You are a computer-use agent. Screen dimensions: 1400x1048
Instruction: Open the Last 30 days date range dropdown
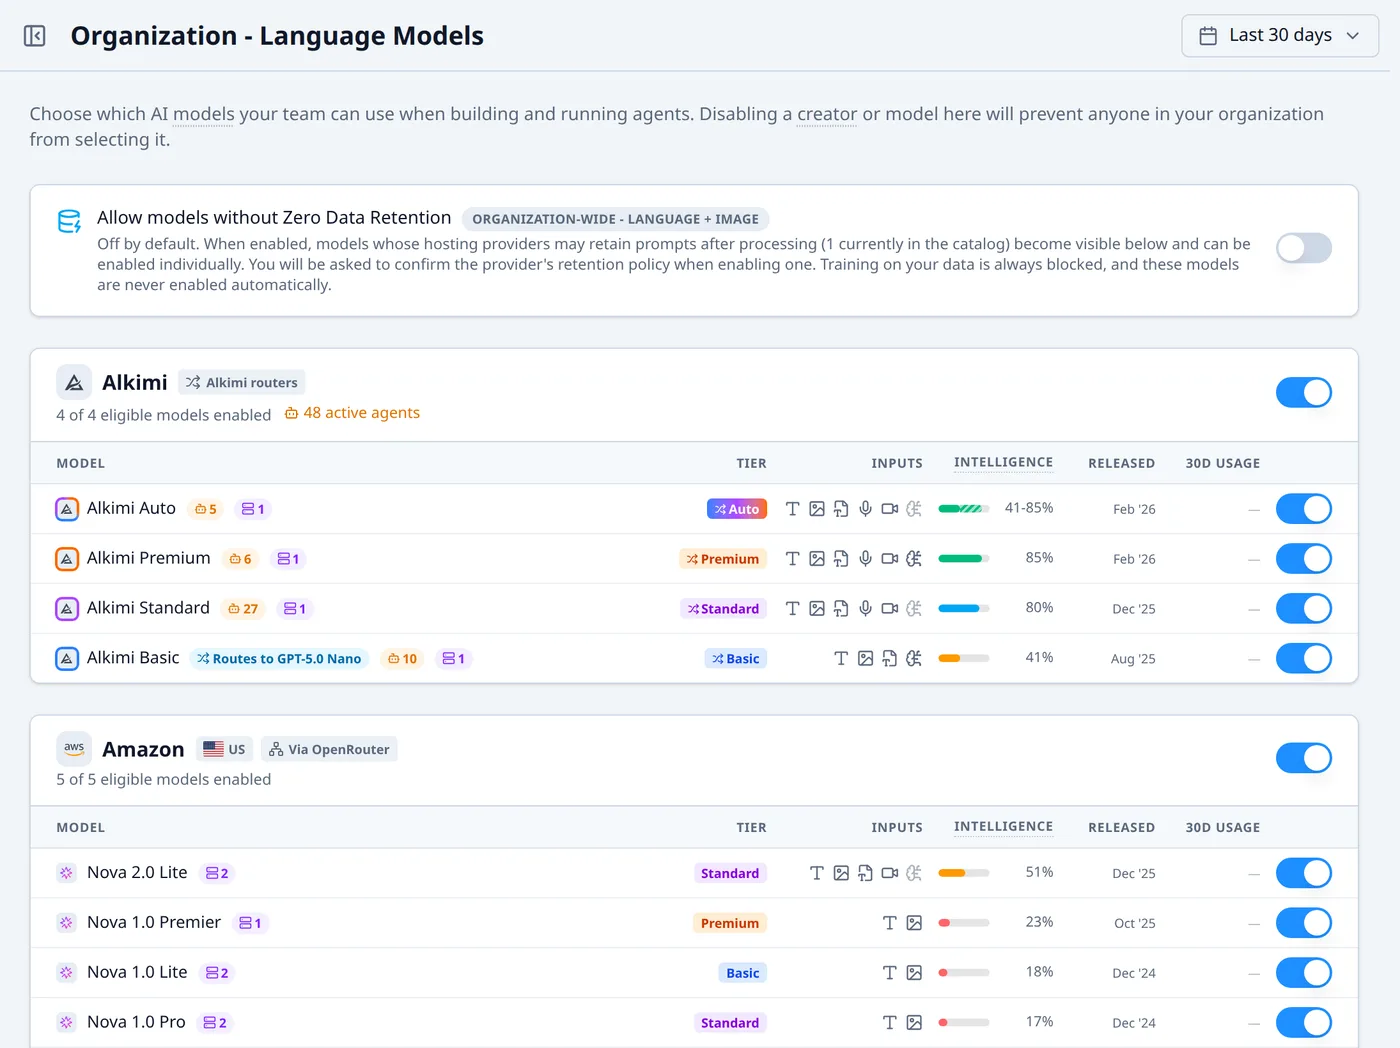(x=1280, y=35)
